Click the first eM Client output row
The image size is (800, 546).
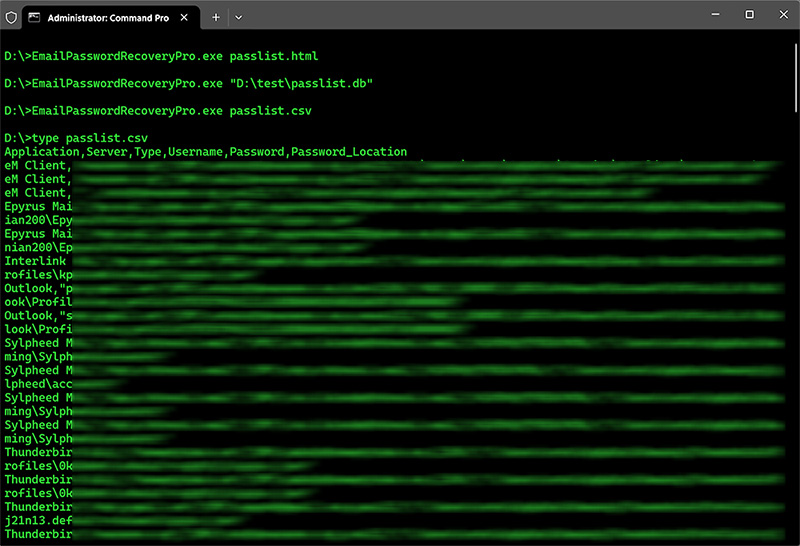[36, 166]
